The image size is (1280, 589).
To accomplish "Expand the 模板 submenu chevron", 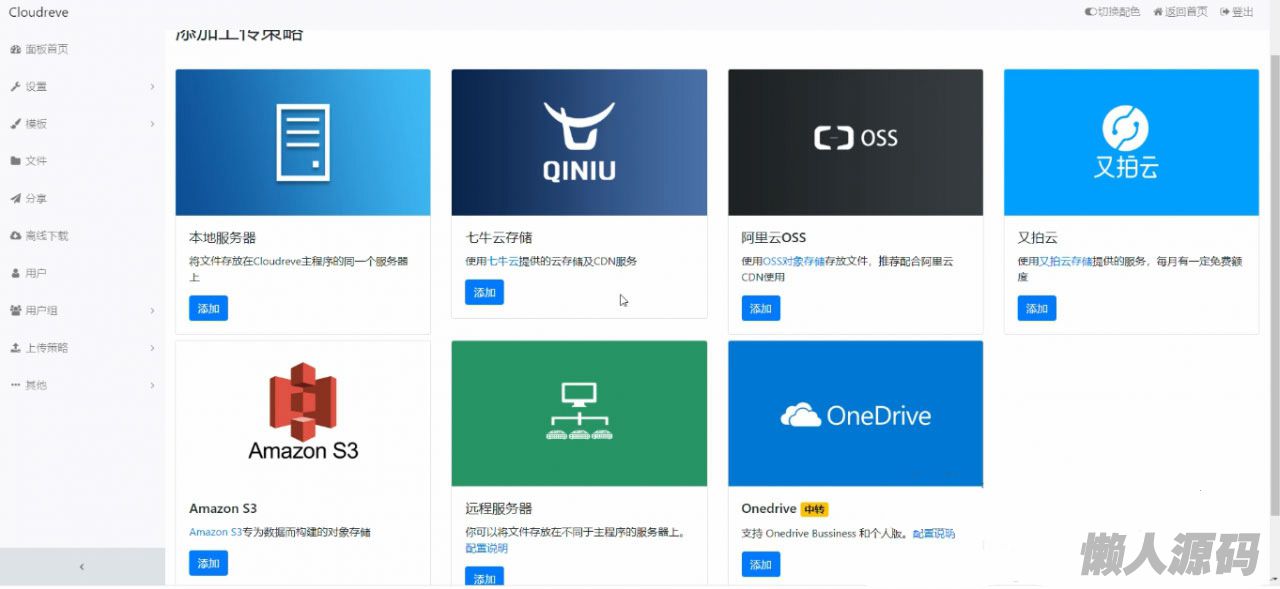I will [x=152, y=124].
